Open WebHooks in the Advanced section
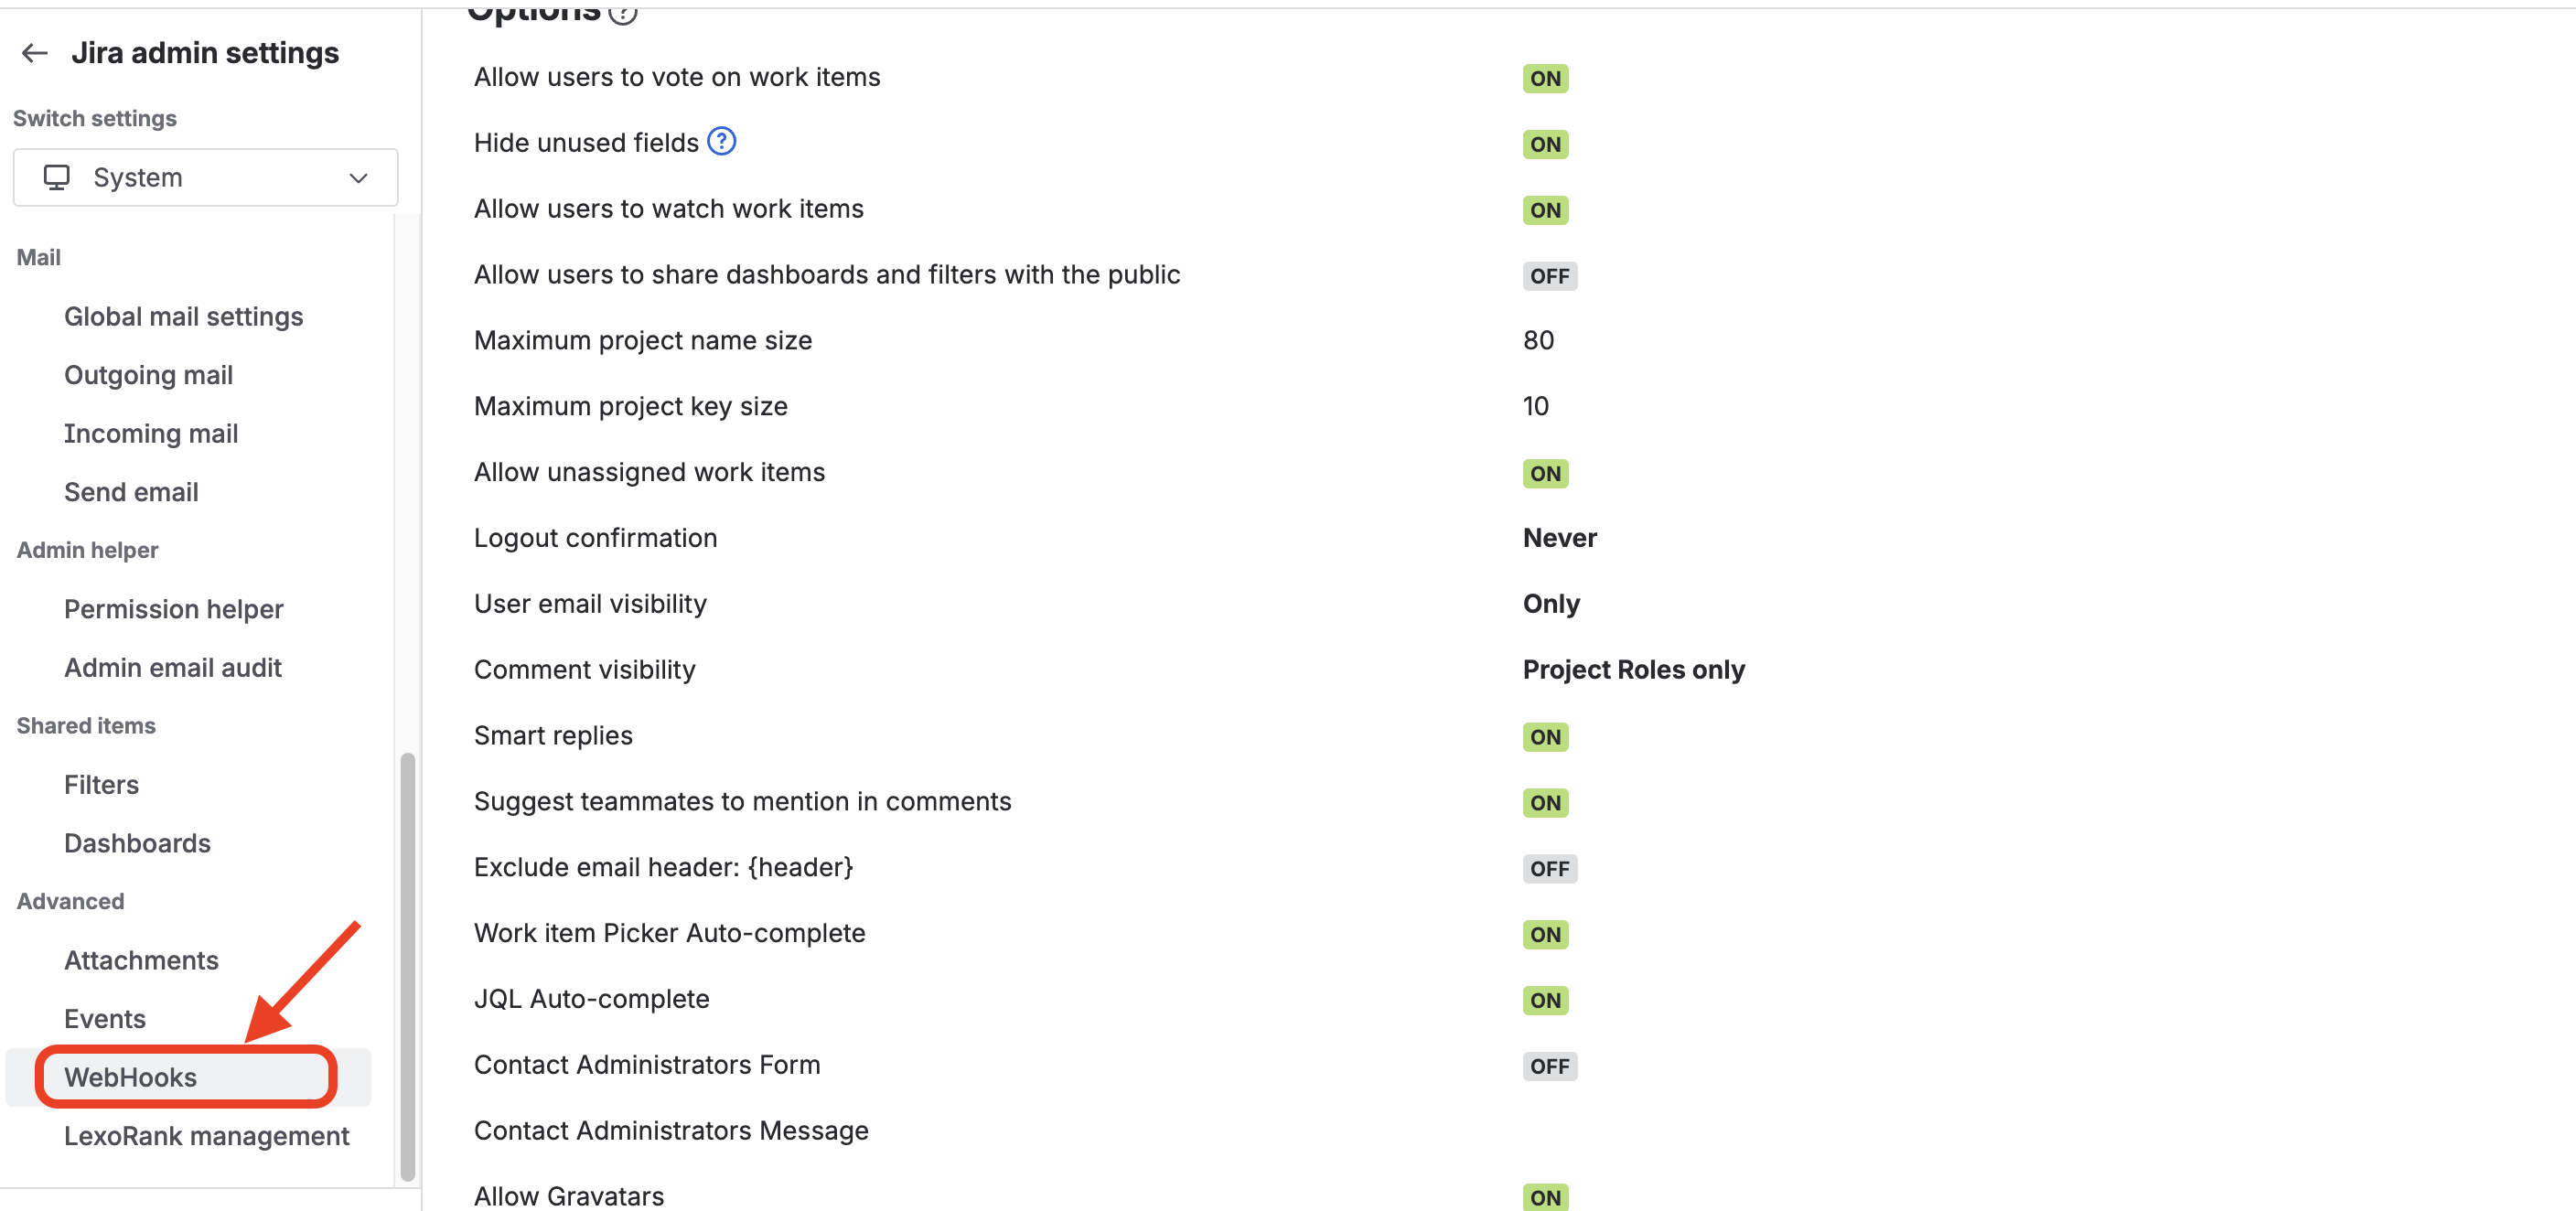 click(x=131, y=1077)
